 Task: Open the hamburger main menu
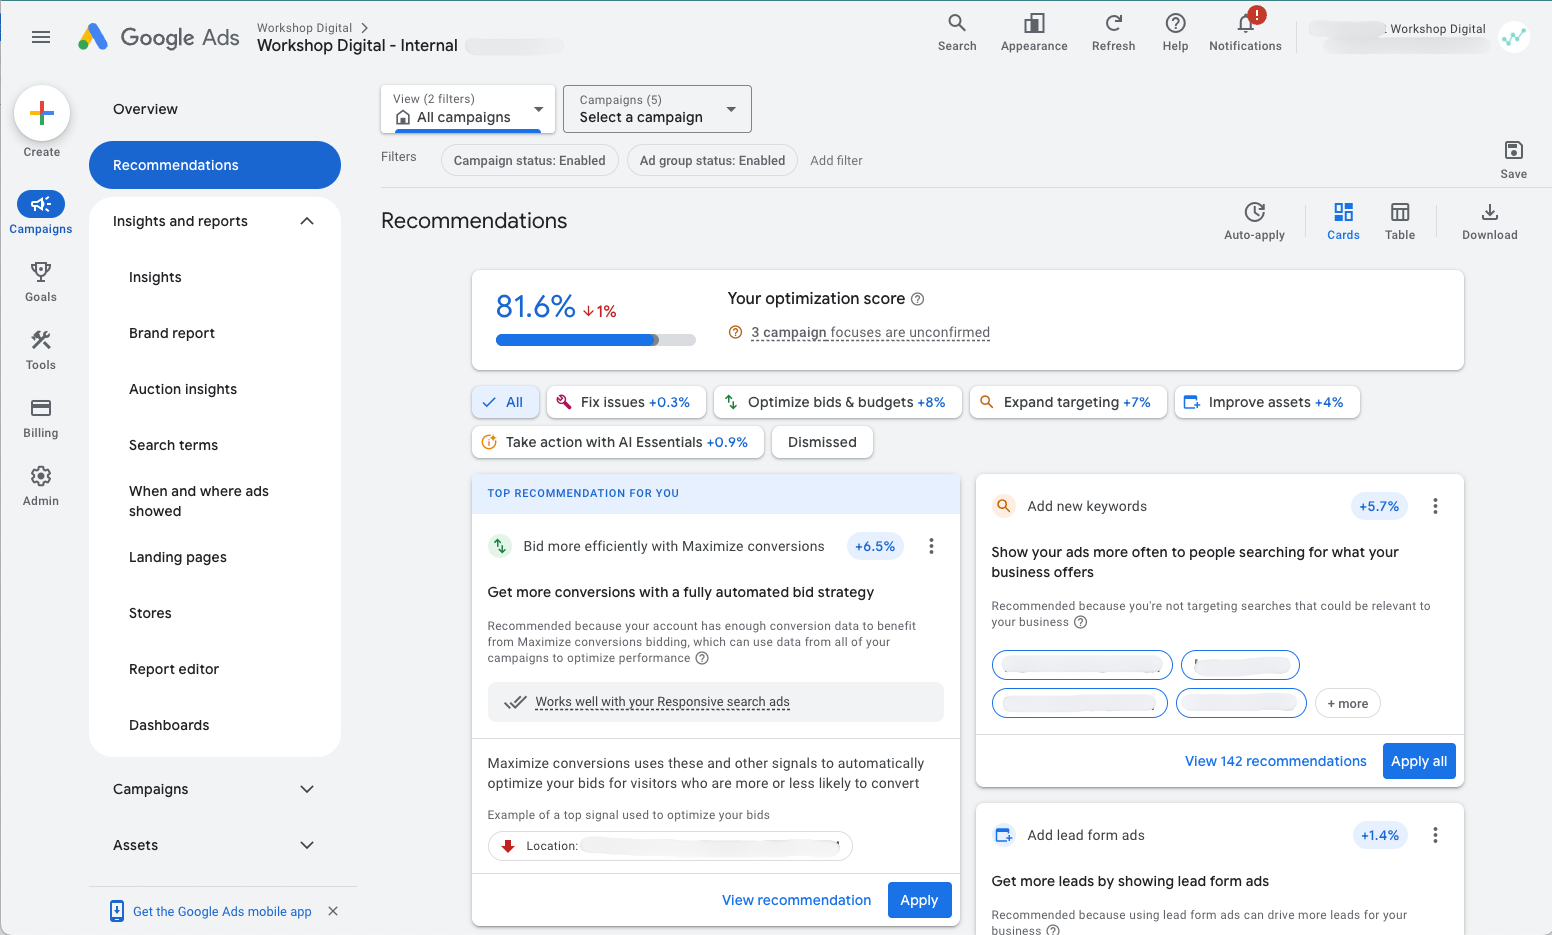pos(41,37)
